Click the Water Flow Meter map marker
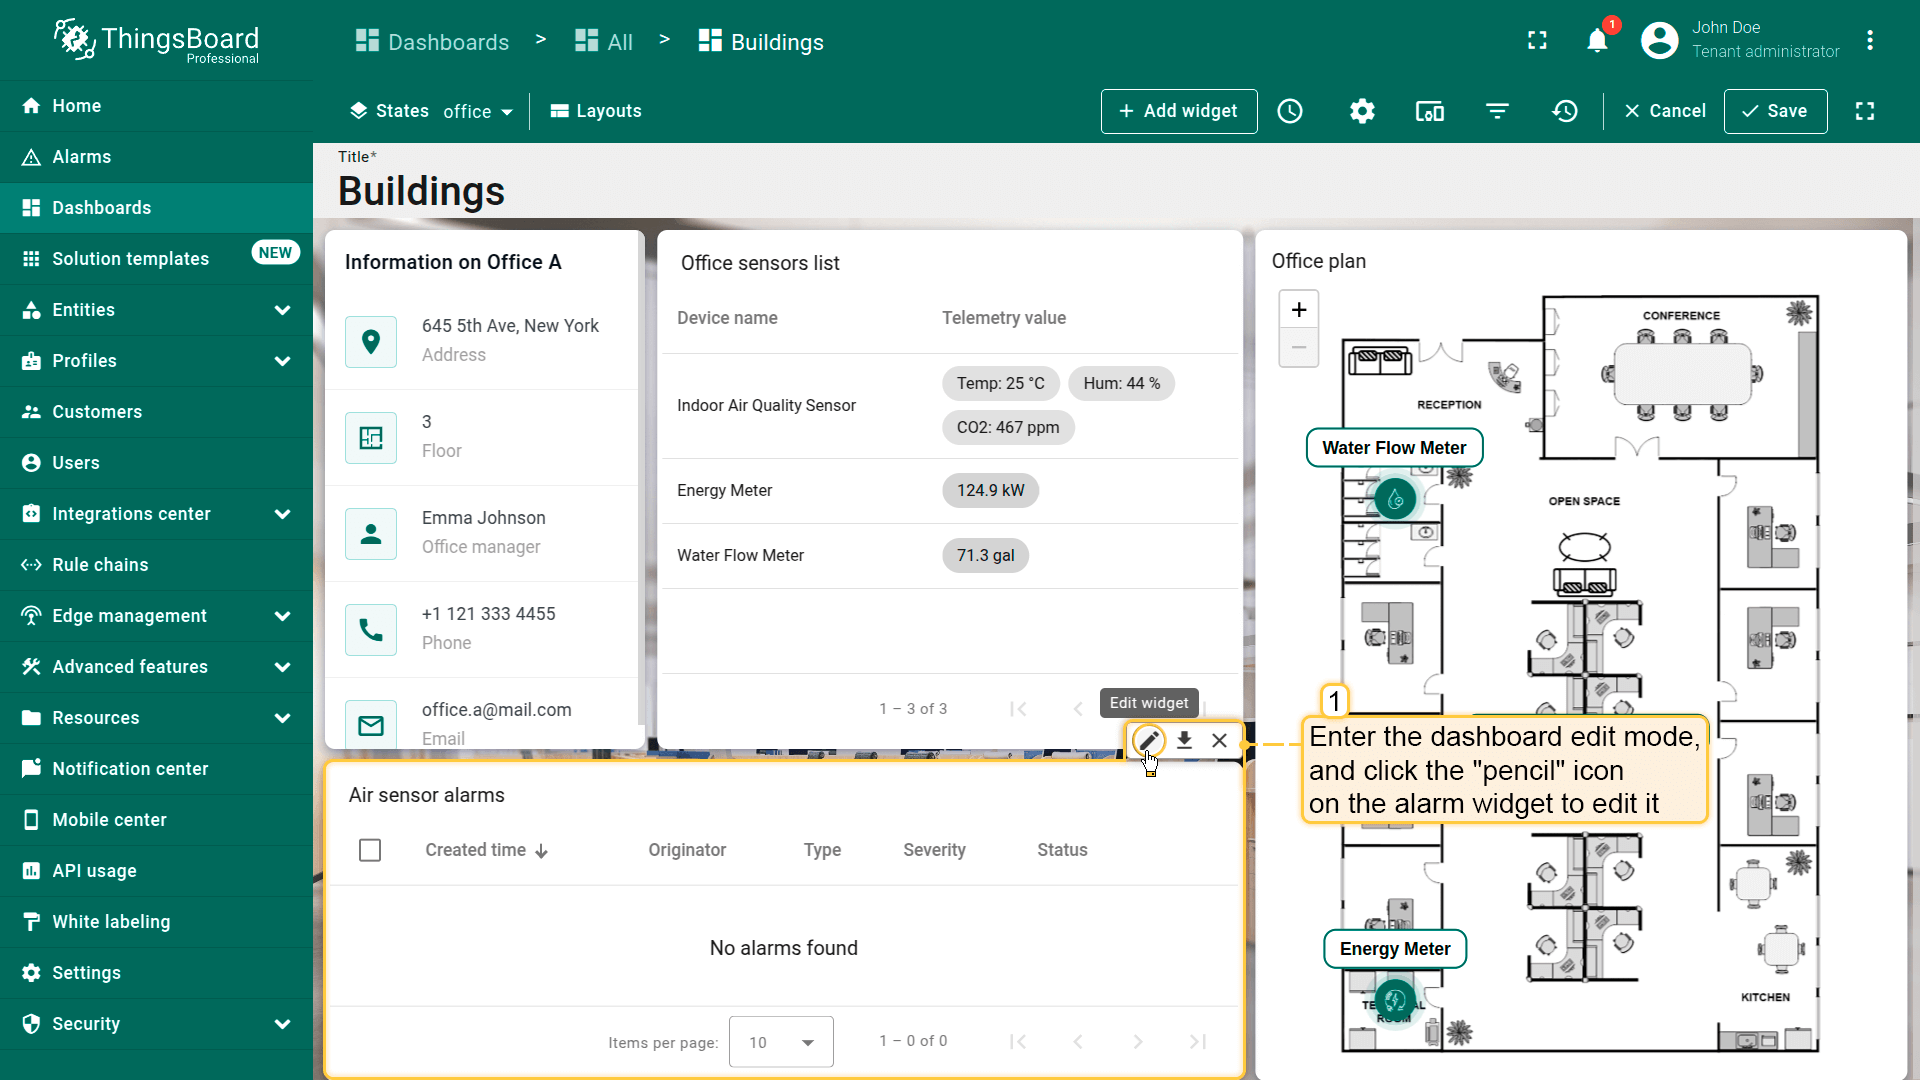This screenshot has width=1920, height=1080. coord(1395,498)
